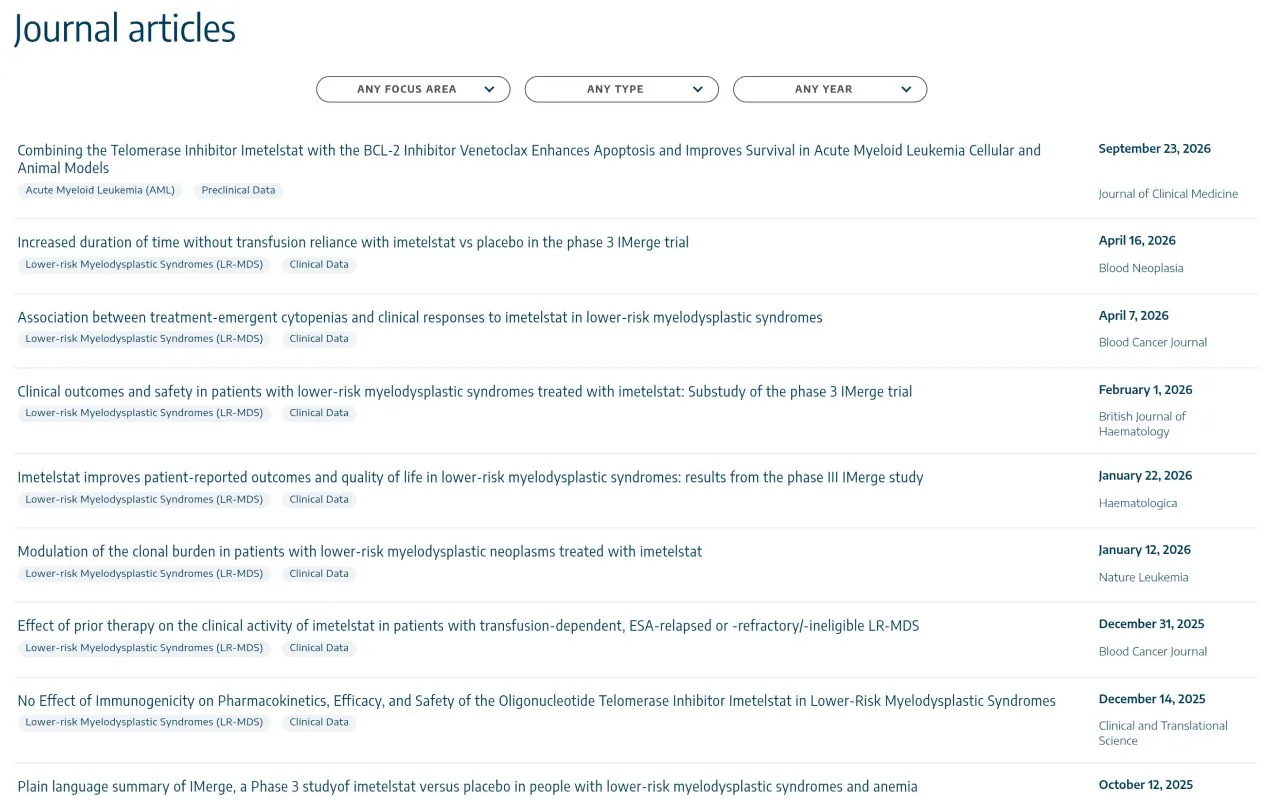Open the Imetelstat with Venetoclax AML article

[x=529, y=159]
